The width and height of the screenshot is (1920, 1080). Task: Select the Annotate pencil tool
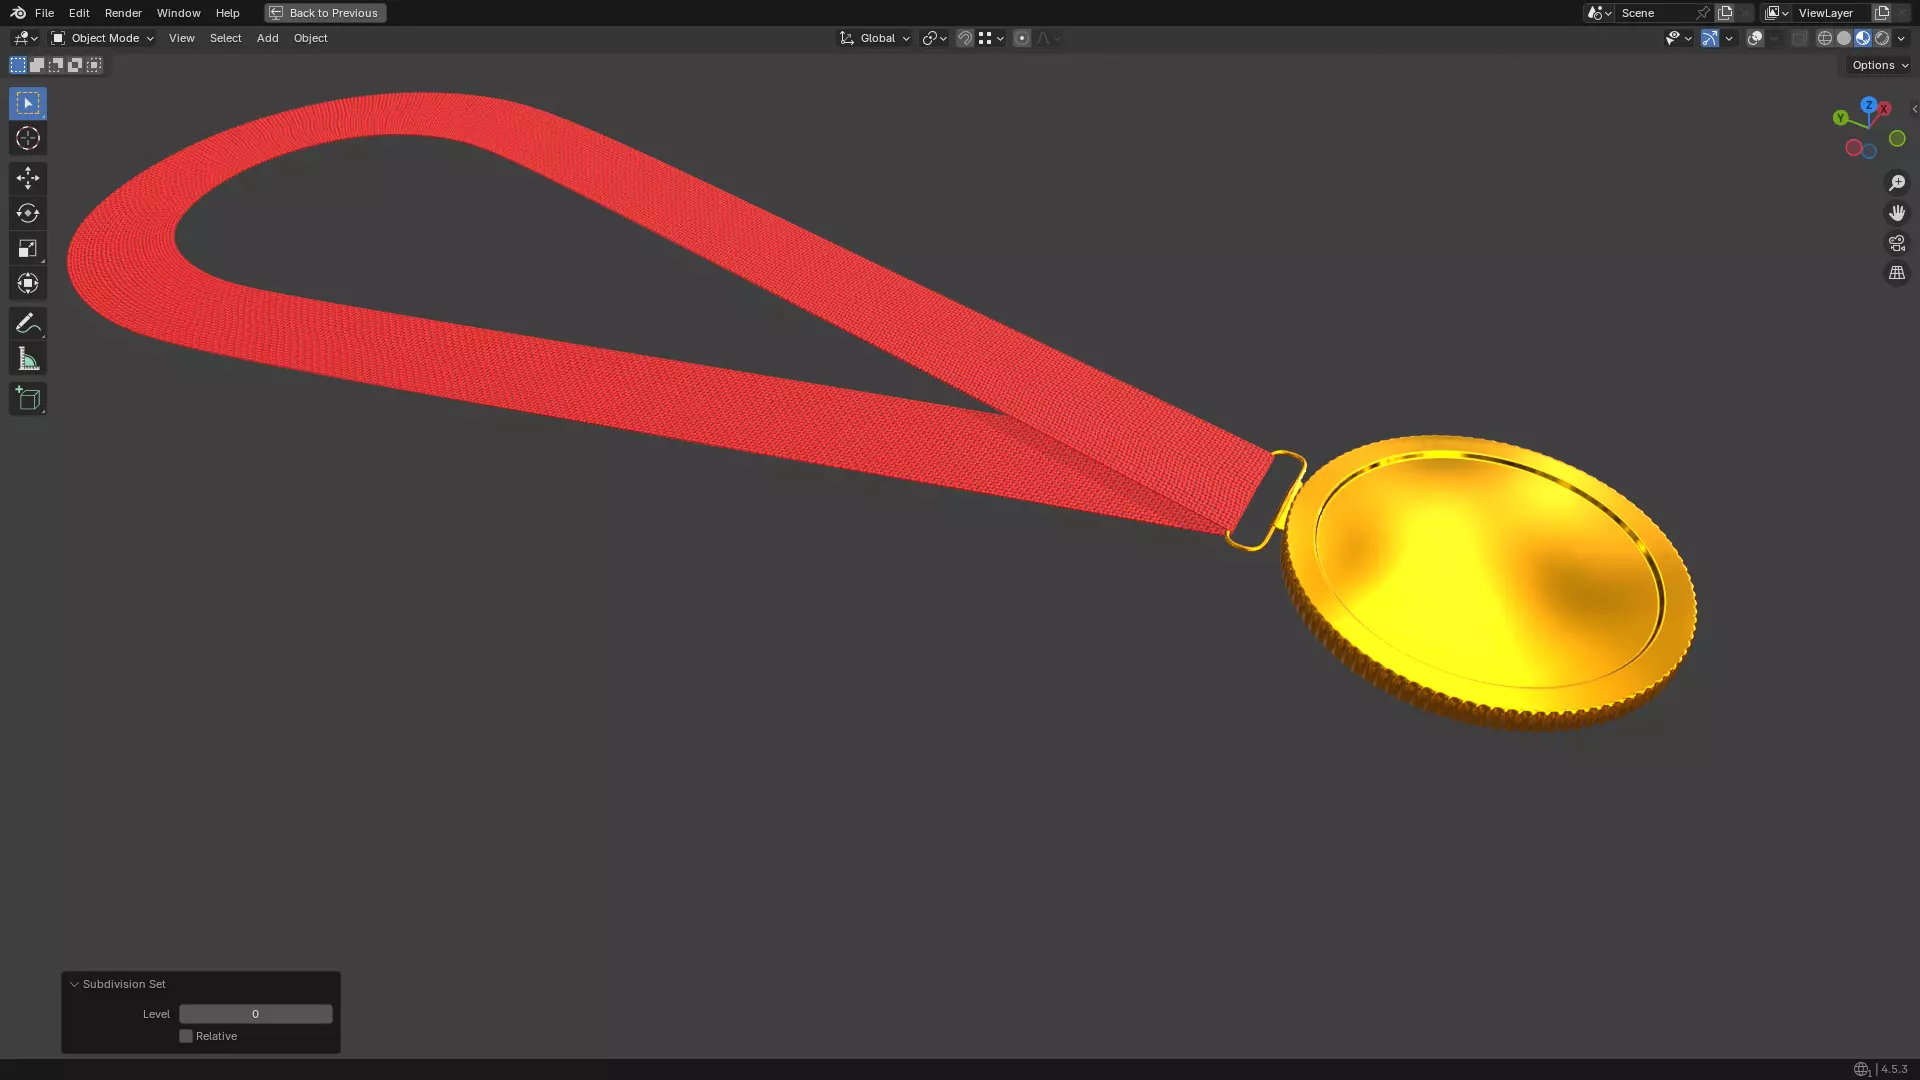(28, 323)
